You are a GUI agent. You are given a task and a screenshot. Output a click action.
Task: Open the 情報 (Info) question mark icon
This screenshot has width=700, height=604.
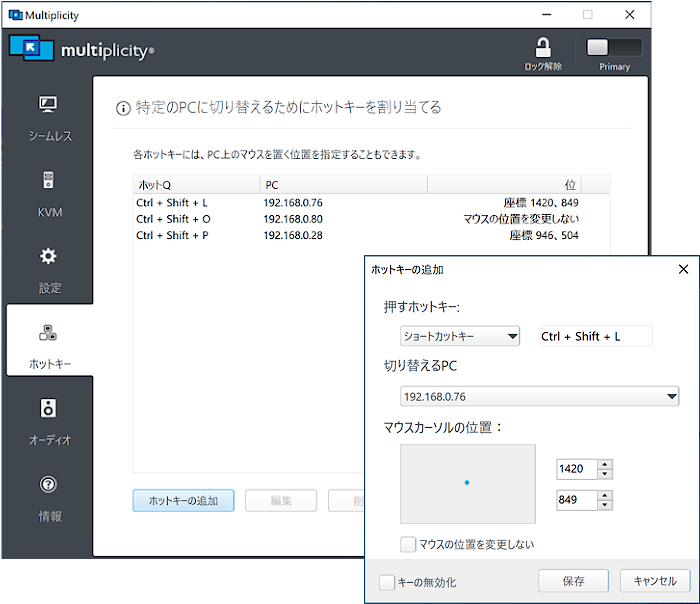tap(48, 484)
